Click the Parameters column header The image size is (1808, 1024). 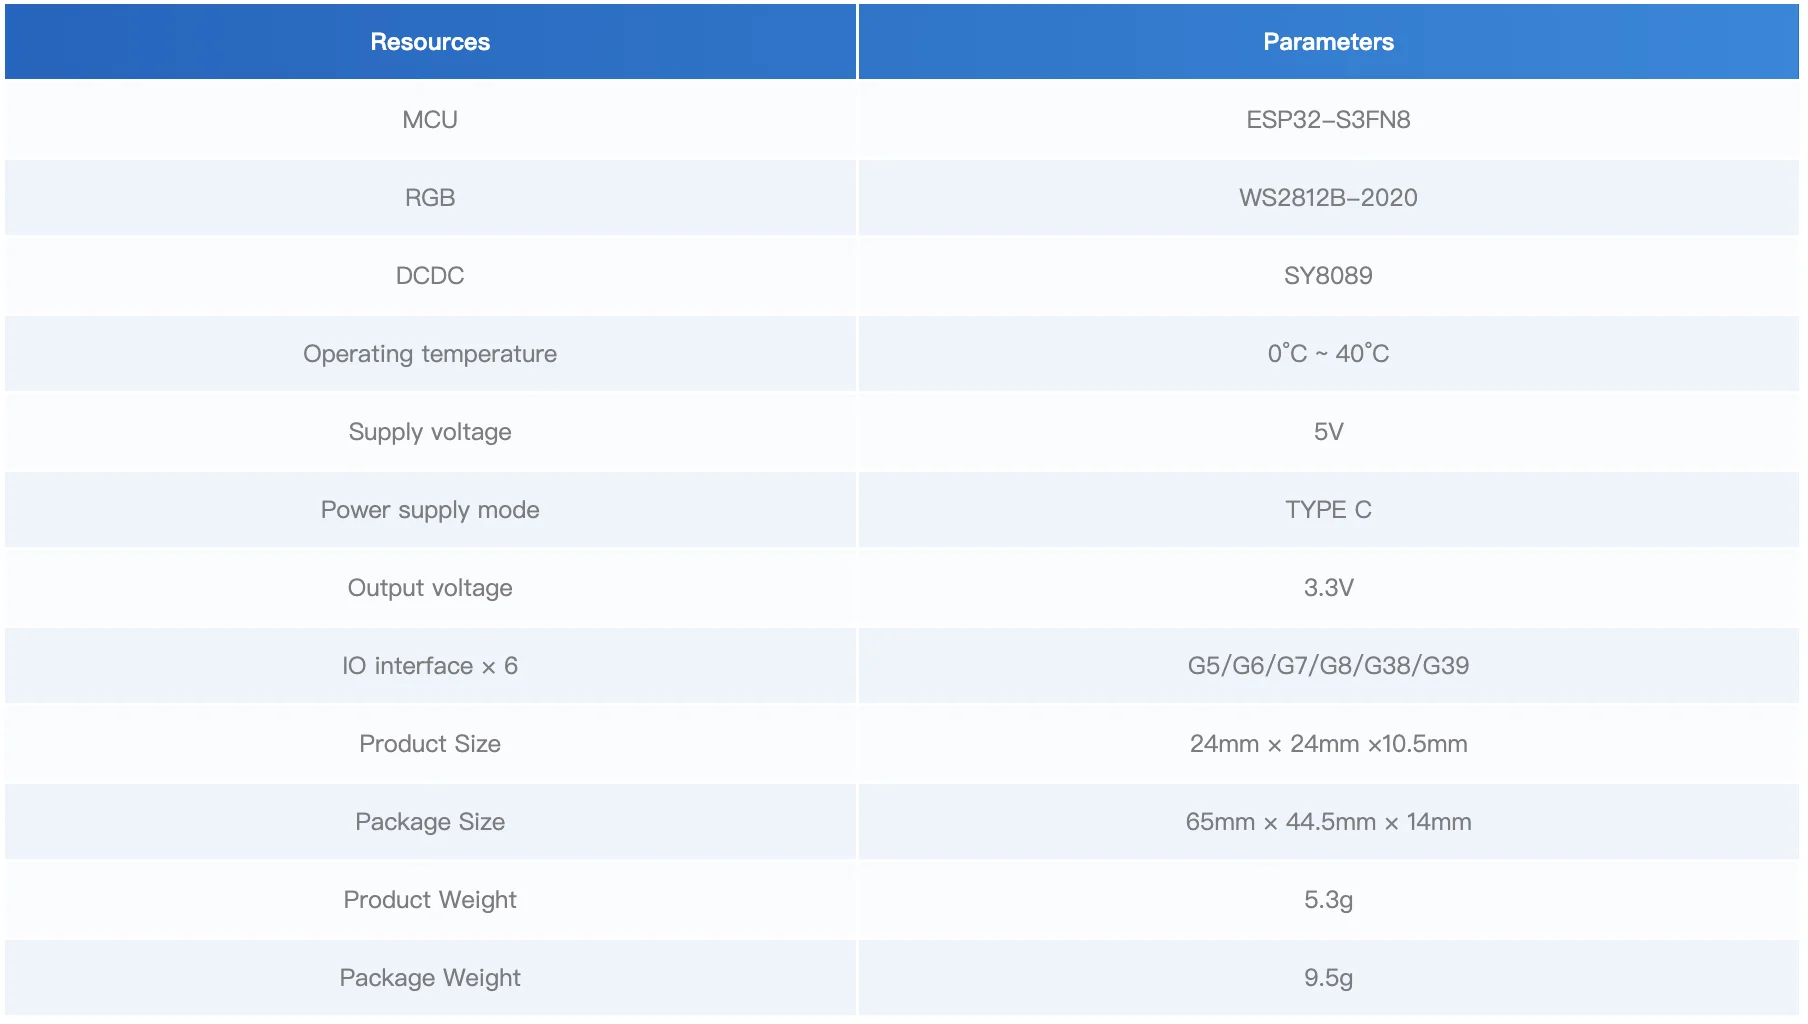click(1328, 42)
